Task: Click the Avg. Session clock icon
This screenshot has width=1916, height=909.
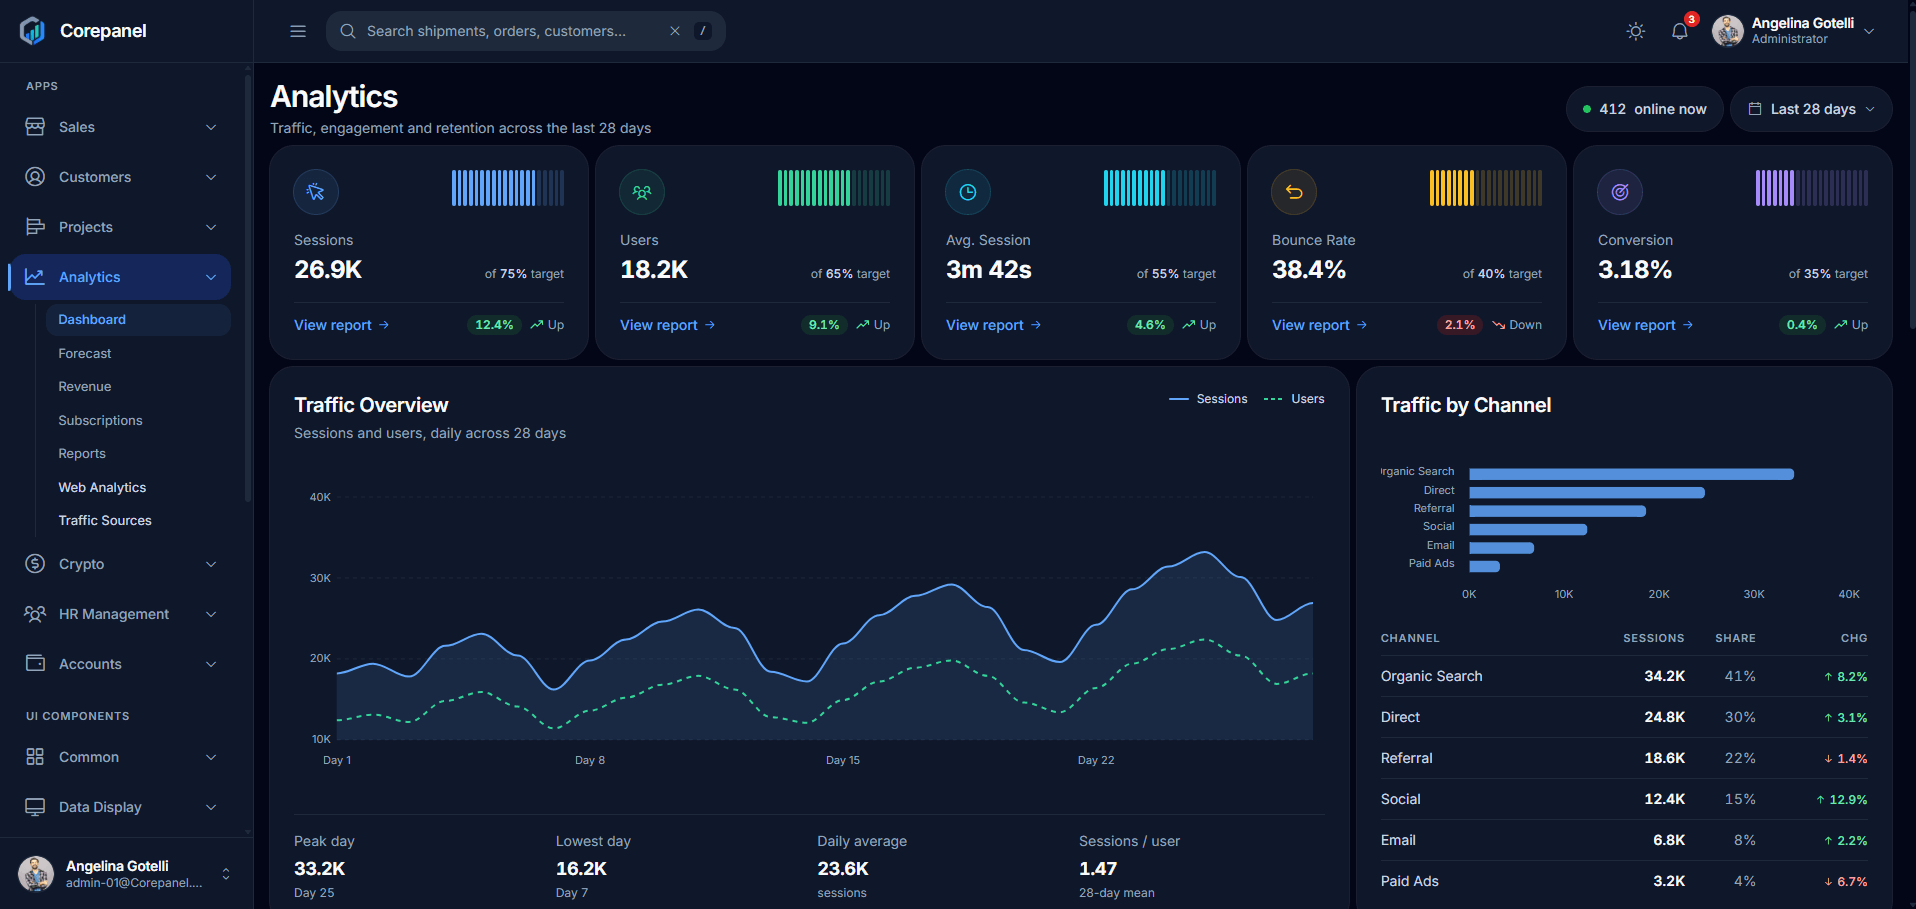Action: tap(968, 192)
